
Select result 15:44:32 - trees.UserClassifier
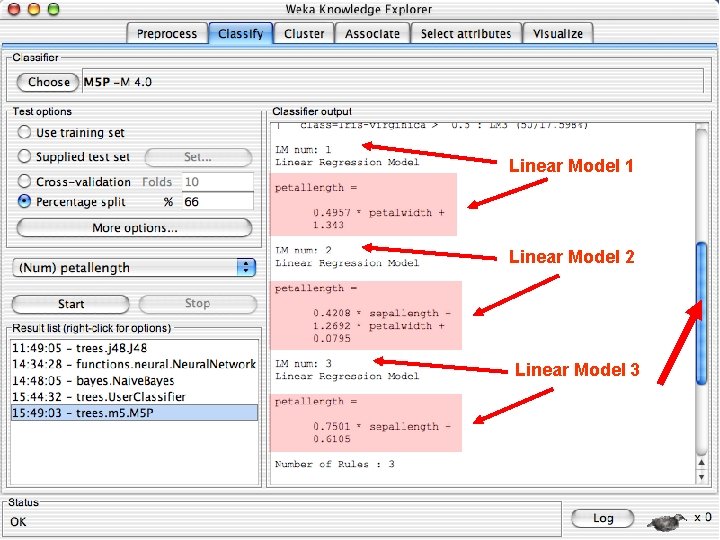pos(134,397)
